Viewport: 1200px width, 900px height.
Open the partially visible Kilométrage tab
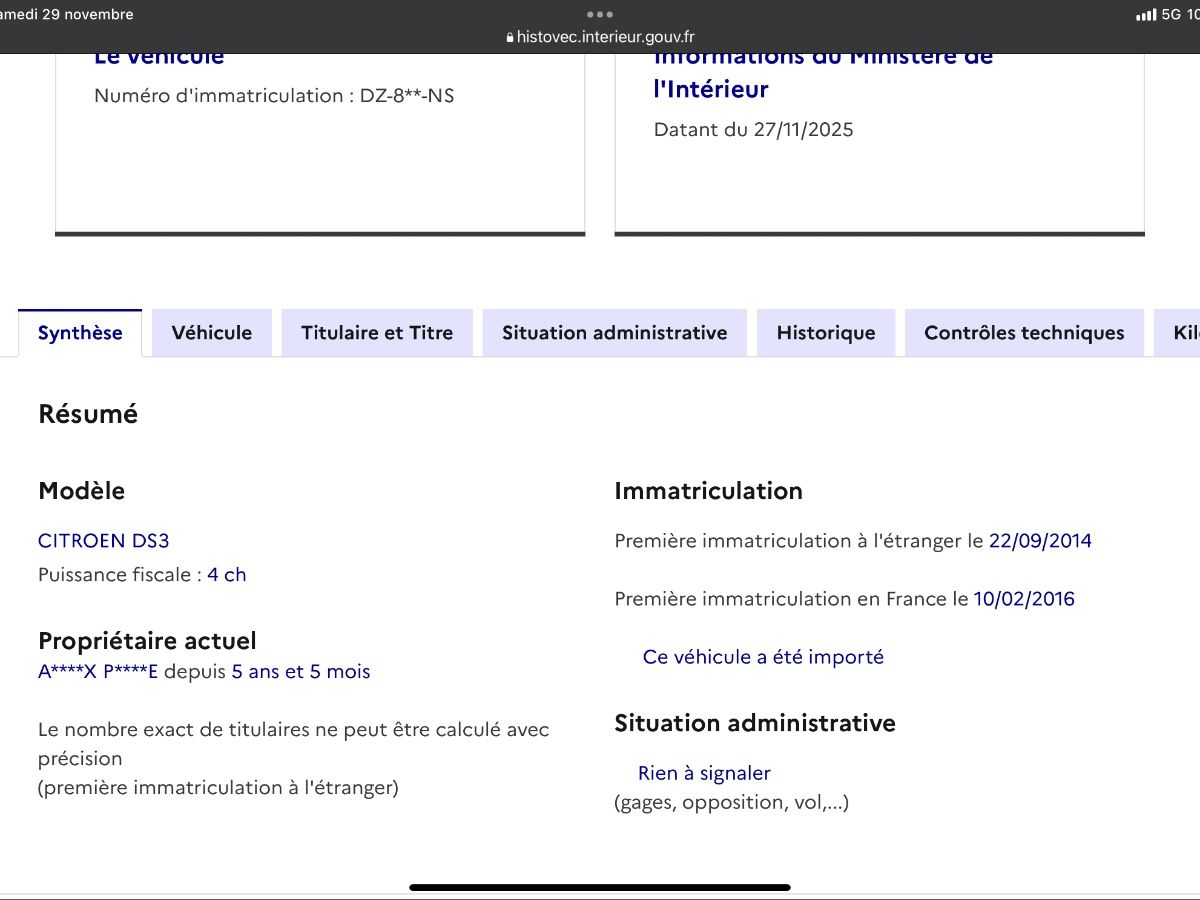click(1184, 332)
